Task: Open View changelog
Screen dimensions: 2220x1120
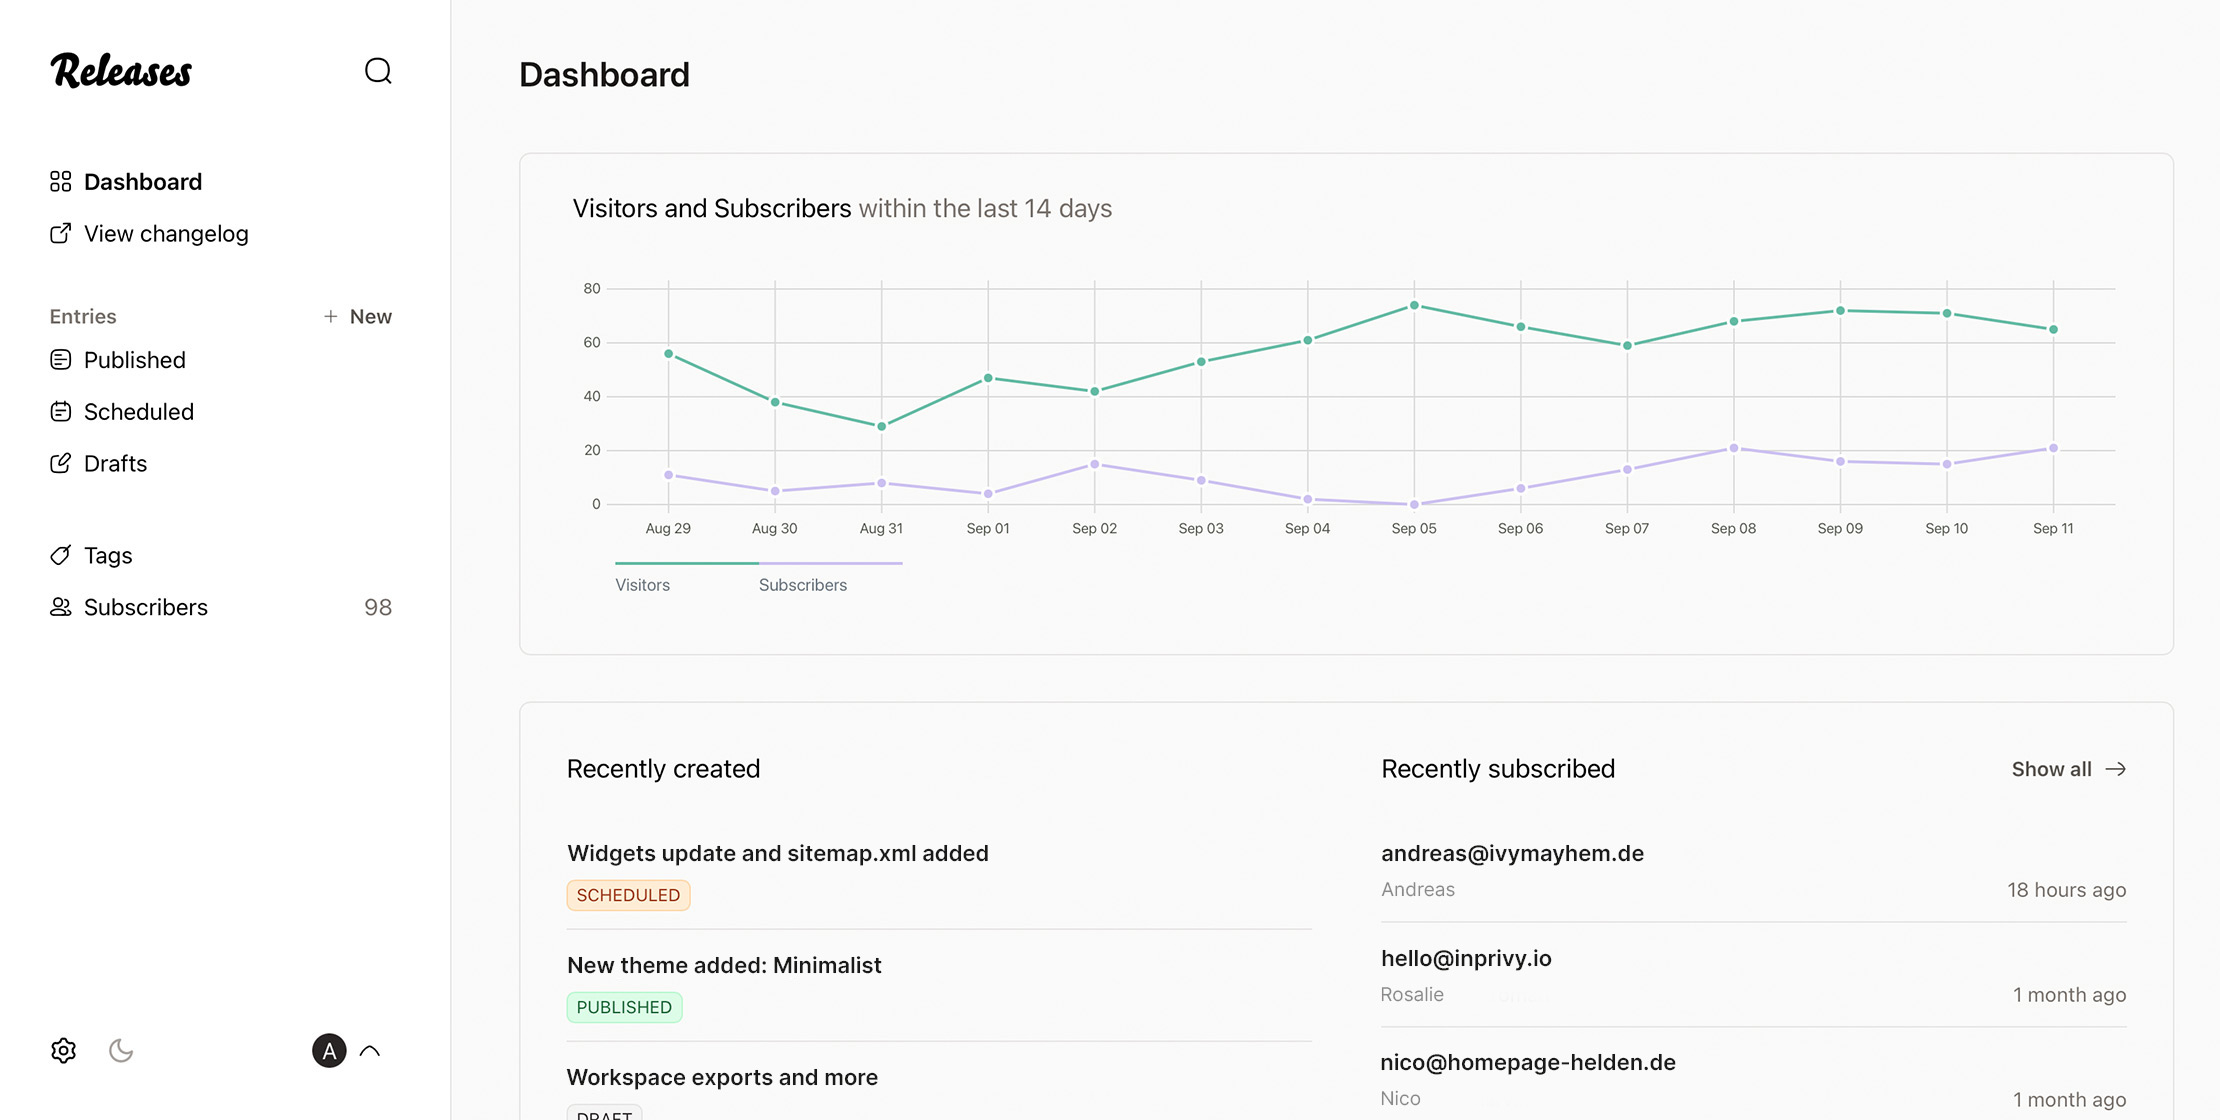Action: tap(166, 233)
